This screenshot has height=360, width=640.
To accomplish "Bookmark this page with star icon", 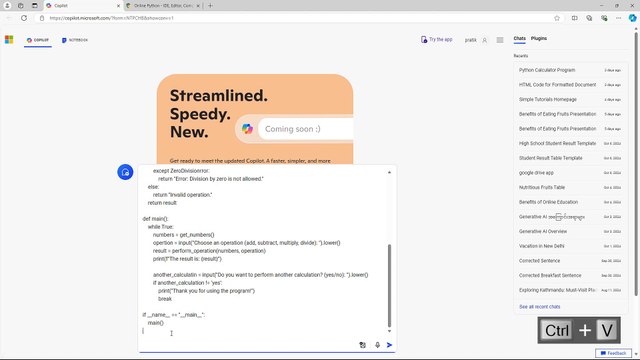I will 557,18.
